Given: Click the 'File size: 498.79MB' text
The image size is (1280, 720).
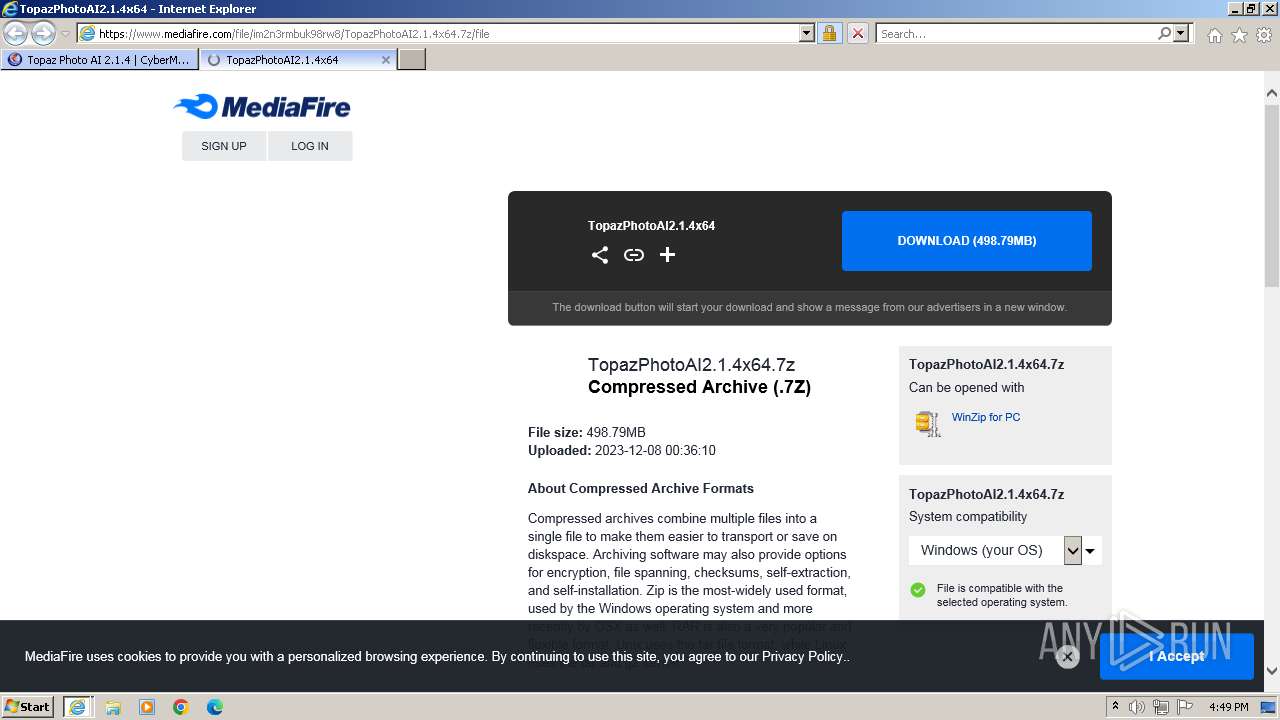Looking at the screenshot, I should [587, 432].
